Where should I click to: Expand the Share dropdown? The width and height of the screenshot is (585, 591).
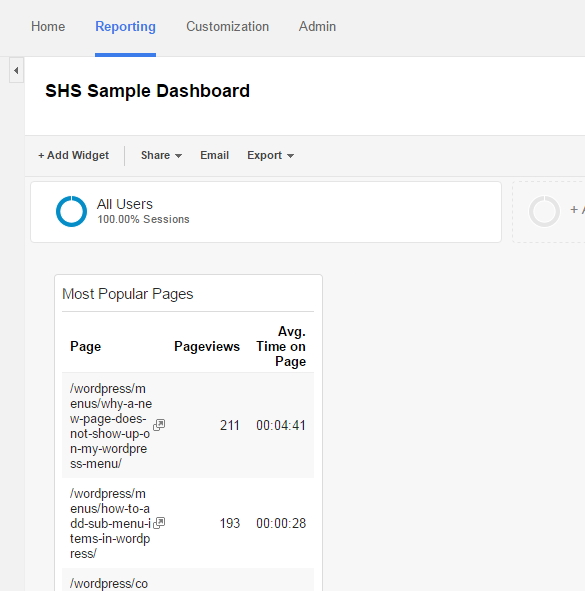pos(161,155)
